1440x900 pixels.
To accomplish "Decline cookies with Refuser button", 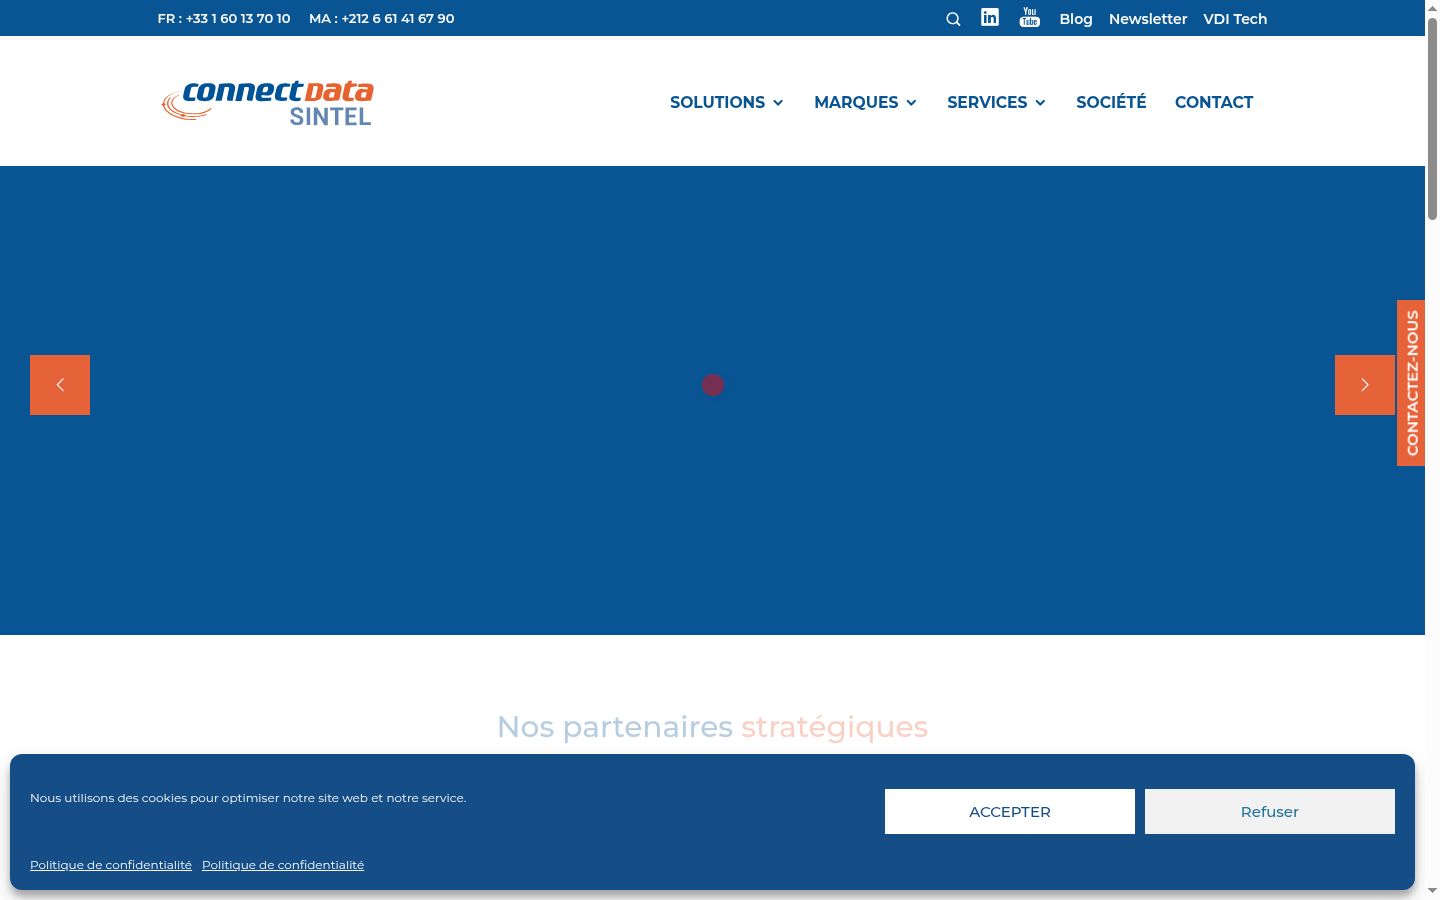I will (1270, 811).
